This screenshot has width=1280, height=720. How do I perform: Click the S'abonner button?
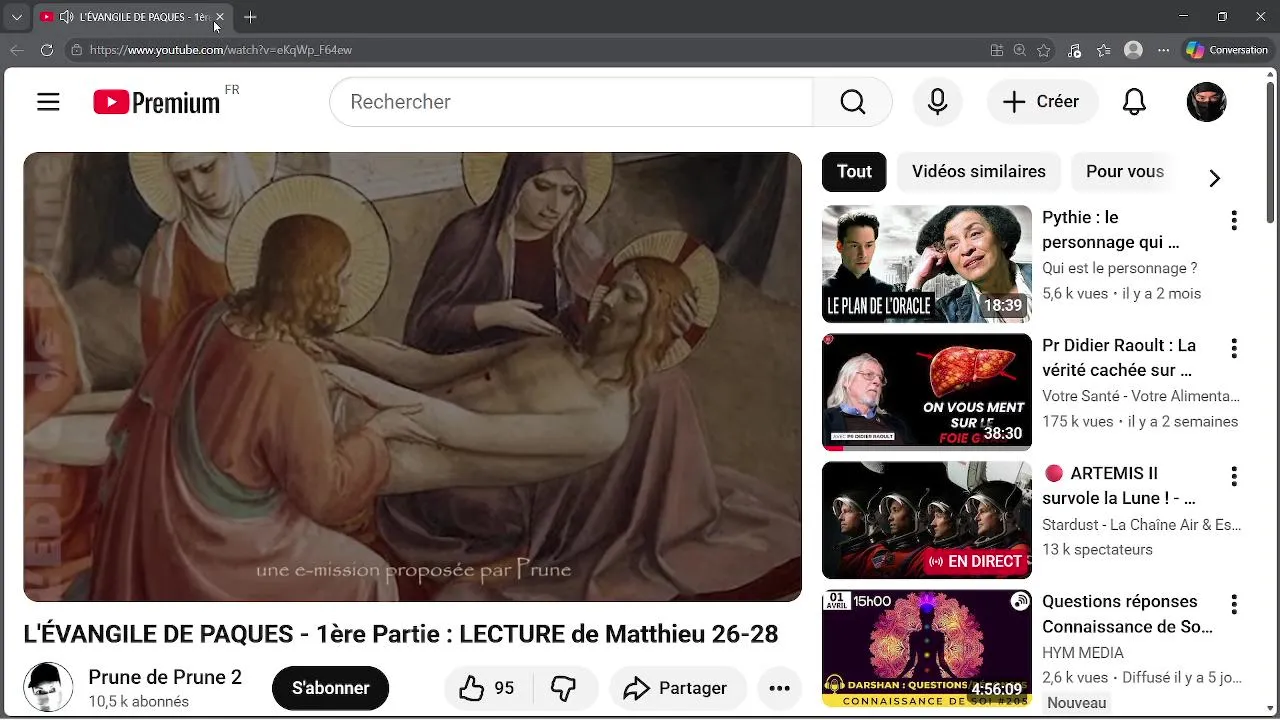point(330,688)
